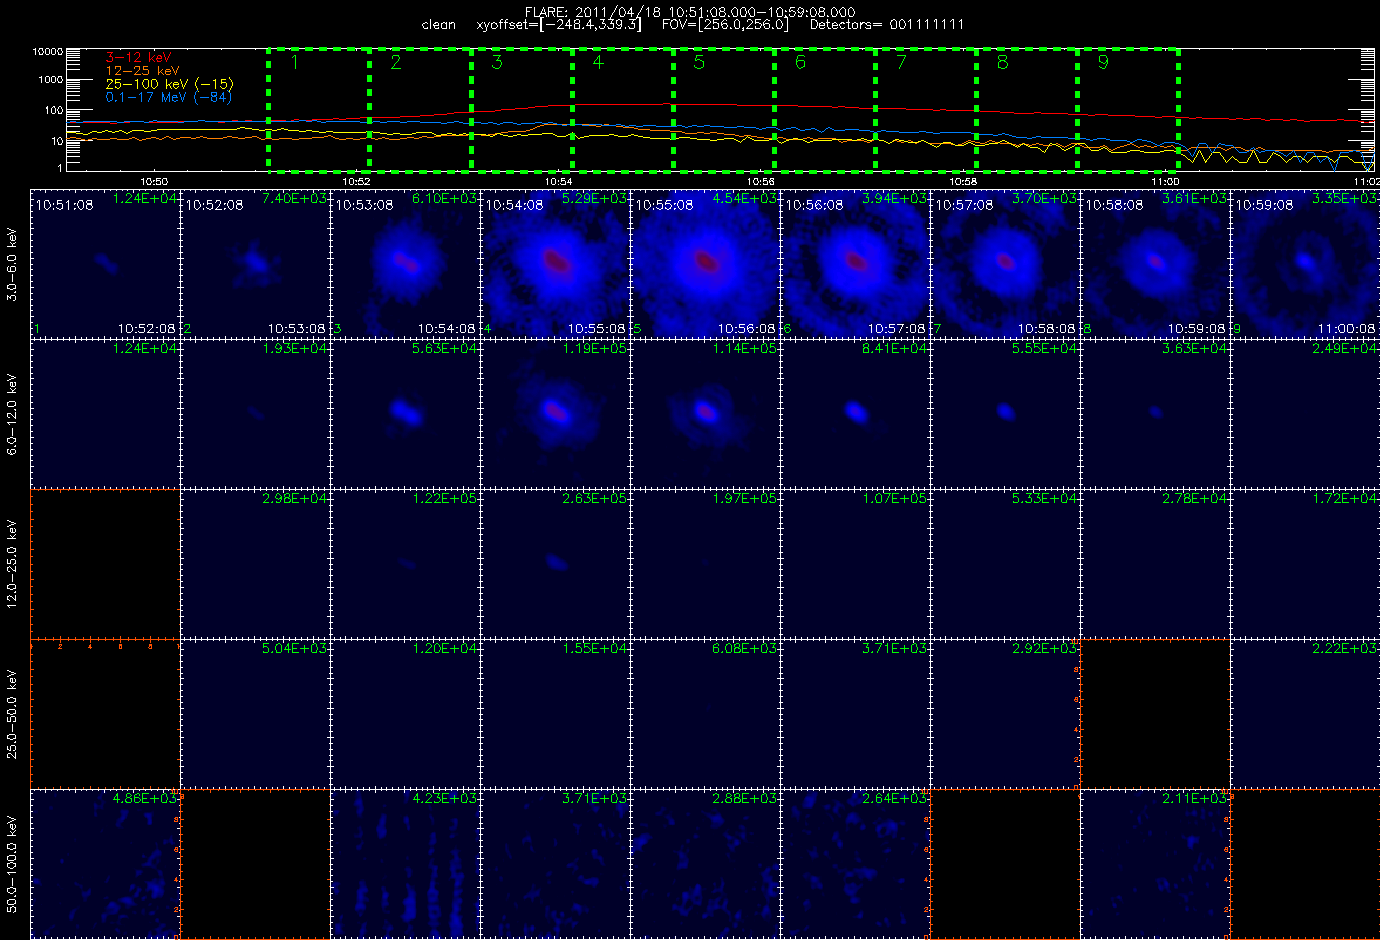1380x940 pixels.
Task: Open the 3-6 keV image labeled 6.10E+03
Action: tap(406, 263)
